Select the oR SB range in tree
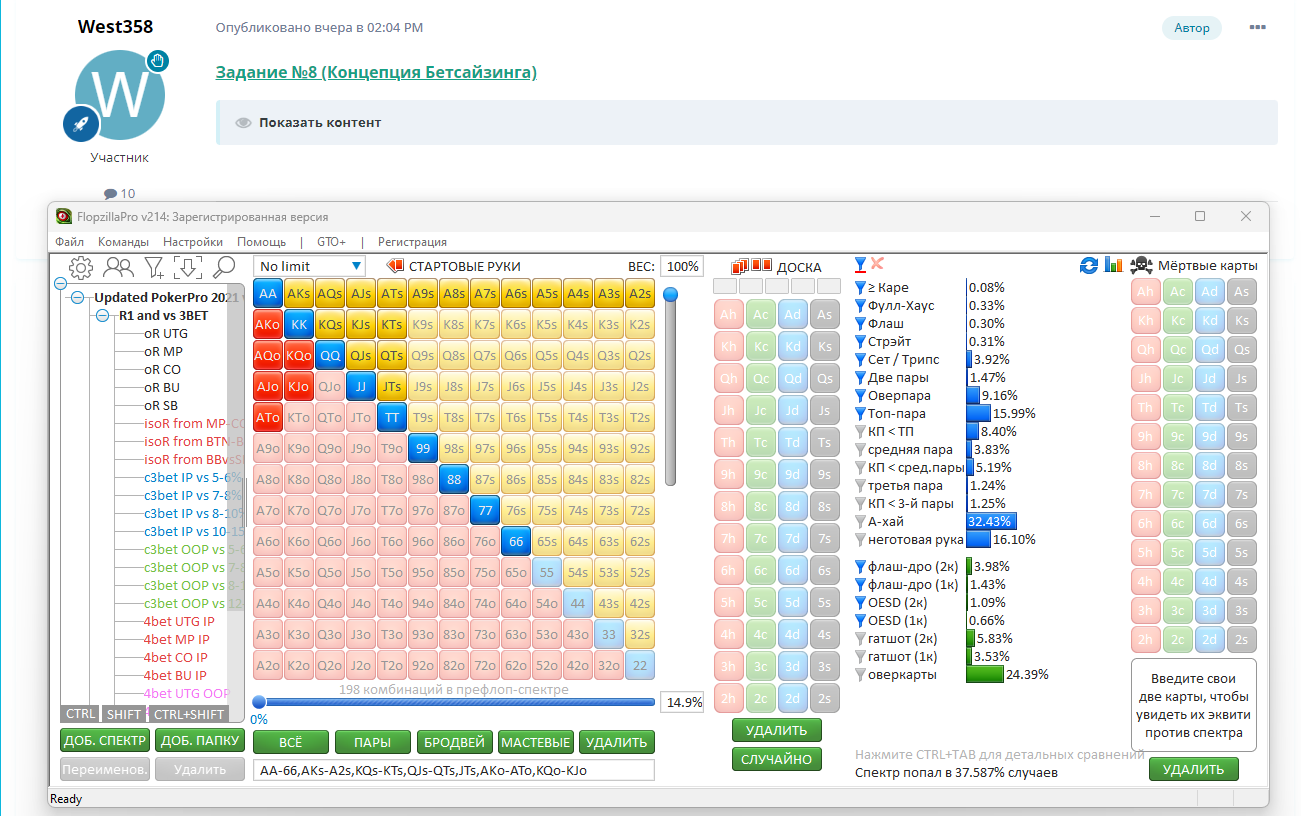Screen dimensions: 1301x816 pos(162,406)
